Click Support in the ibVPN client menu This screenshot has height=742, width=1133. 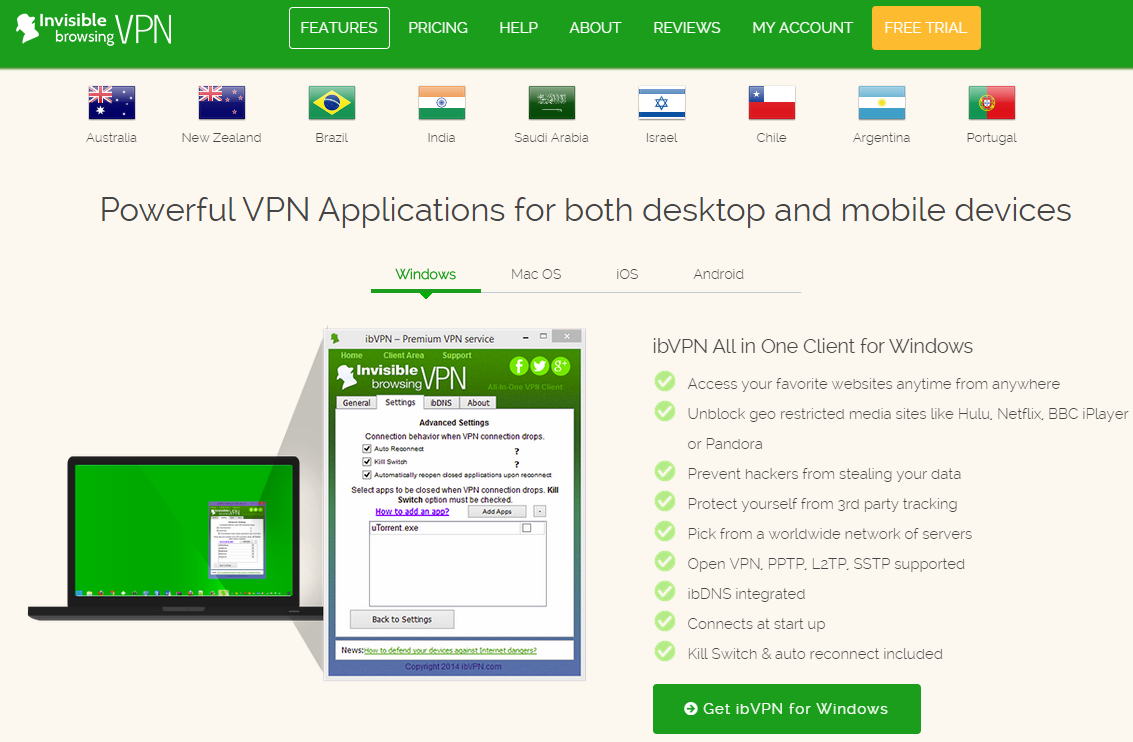pos(457,355)
